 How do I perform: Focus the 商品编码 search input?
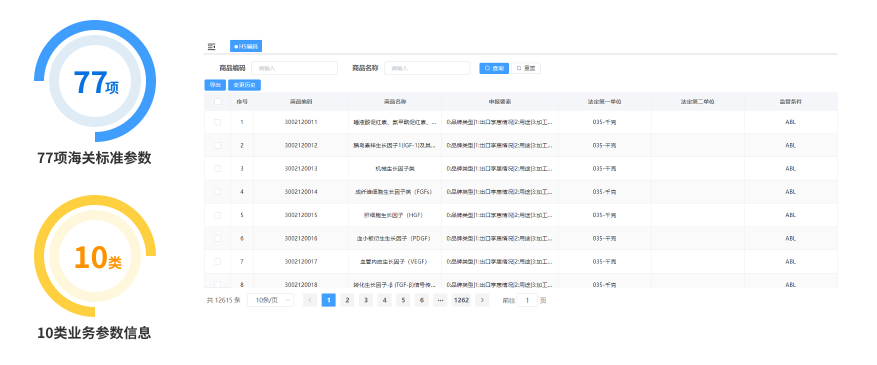click(x=294, y=68)
